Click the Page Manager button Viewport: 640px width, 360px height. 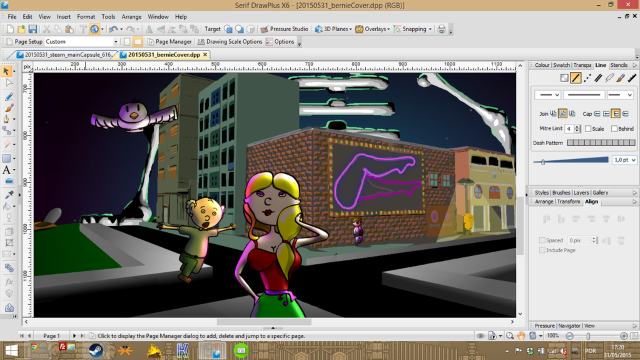(x=169, y=42)
